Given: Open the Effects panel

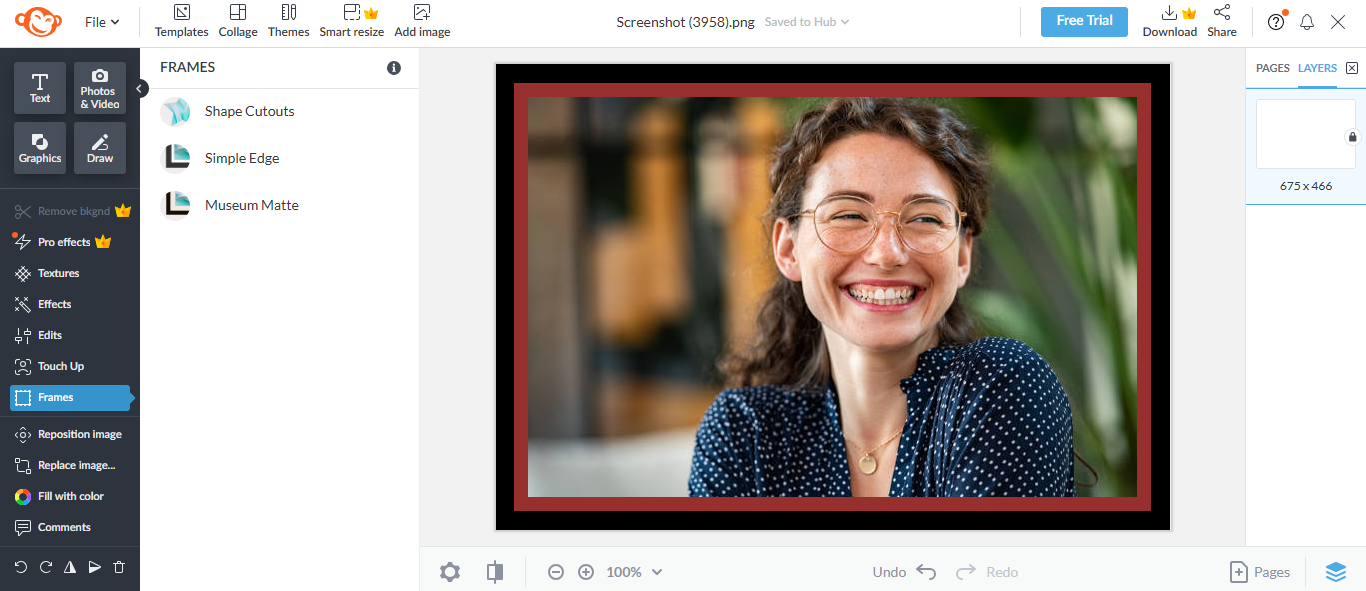Looking at the screenshot, I should pos(56,304).
